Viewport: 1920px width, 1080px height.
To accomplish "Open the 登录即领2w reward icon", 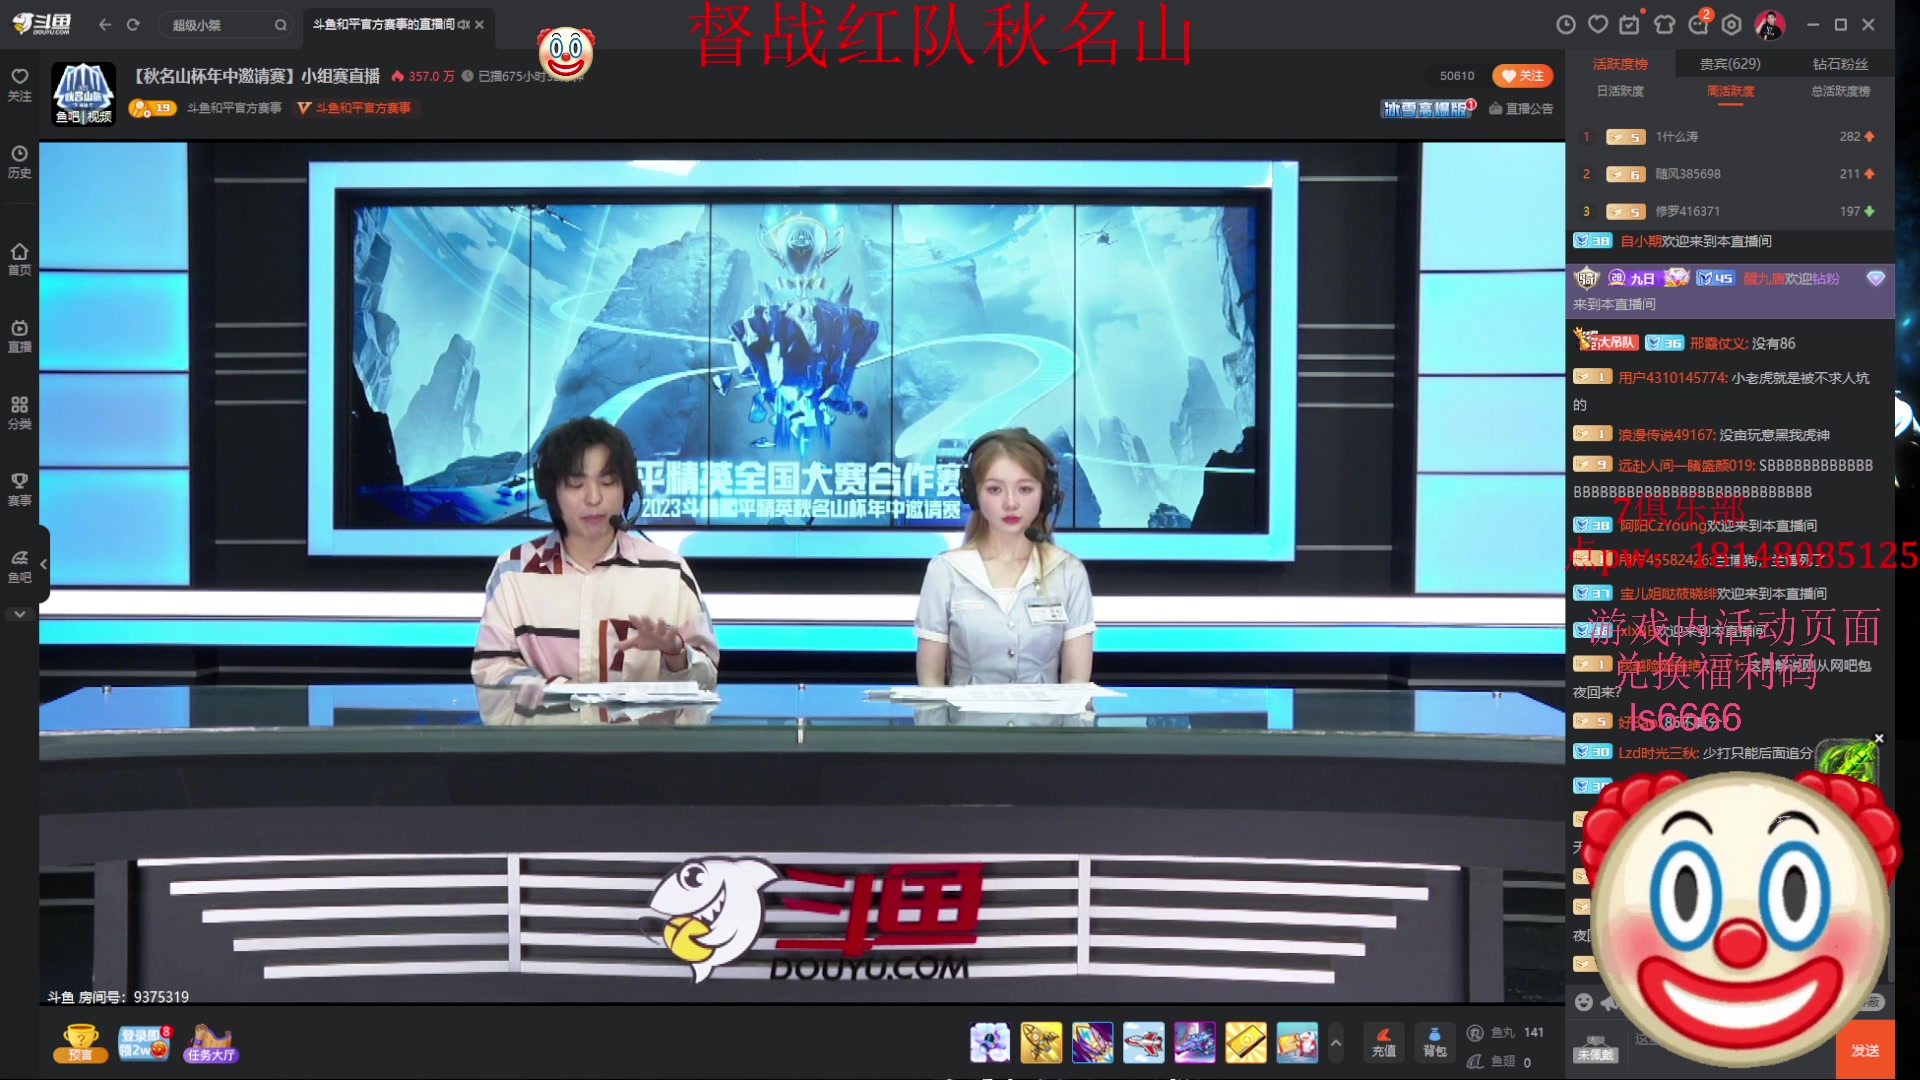I will [x=144, y=1043].
